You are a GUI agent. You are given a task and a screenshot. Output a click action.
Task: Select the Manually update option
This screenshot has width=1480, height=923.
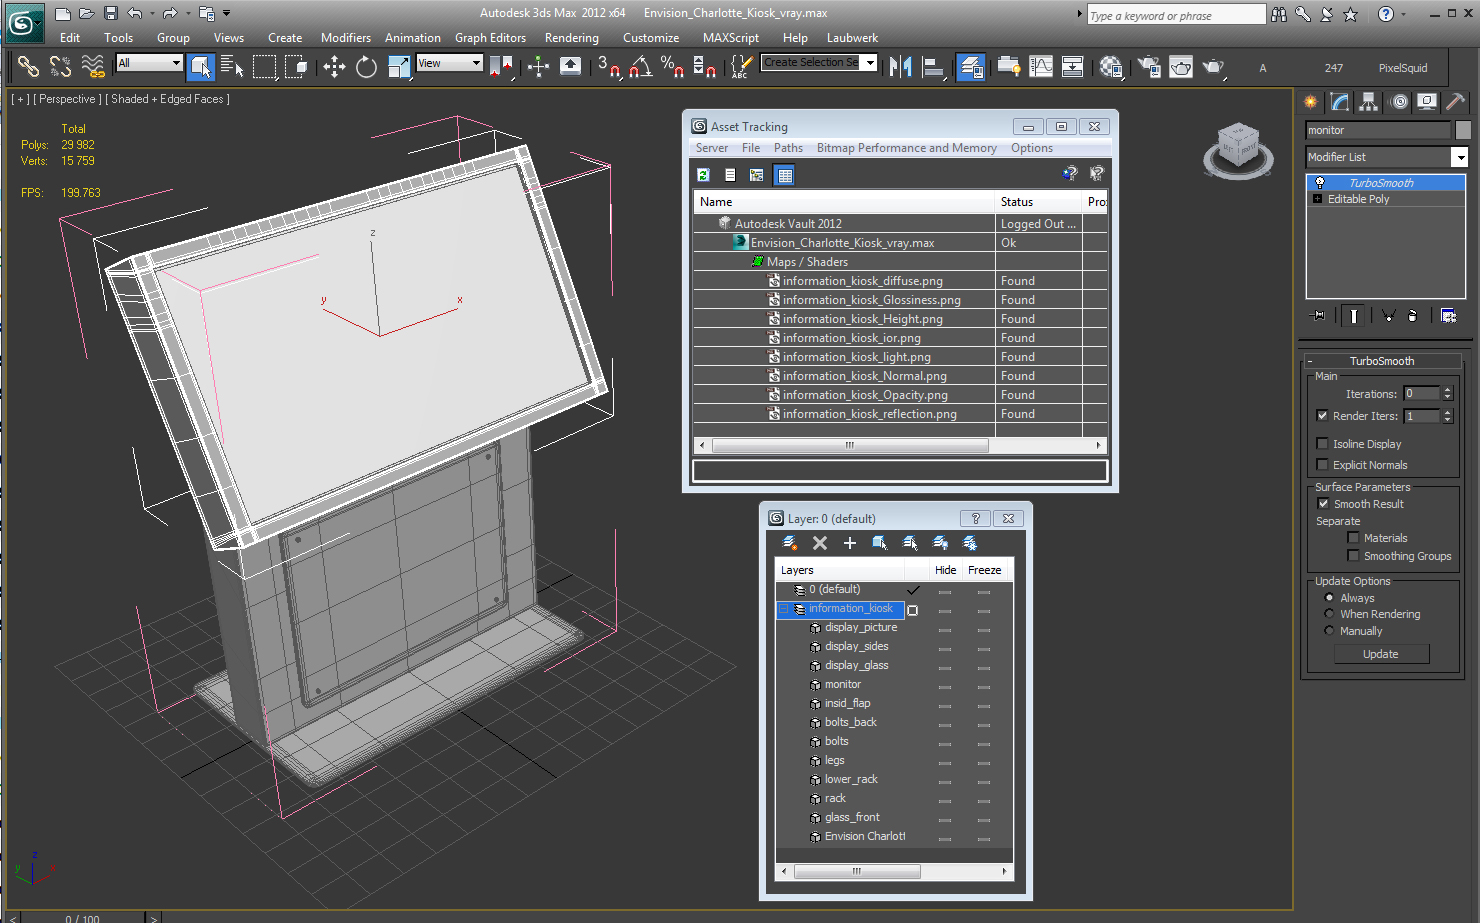(1329, 631)
